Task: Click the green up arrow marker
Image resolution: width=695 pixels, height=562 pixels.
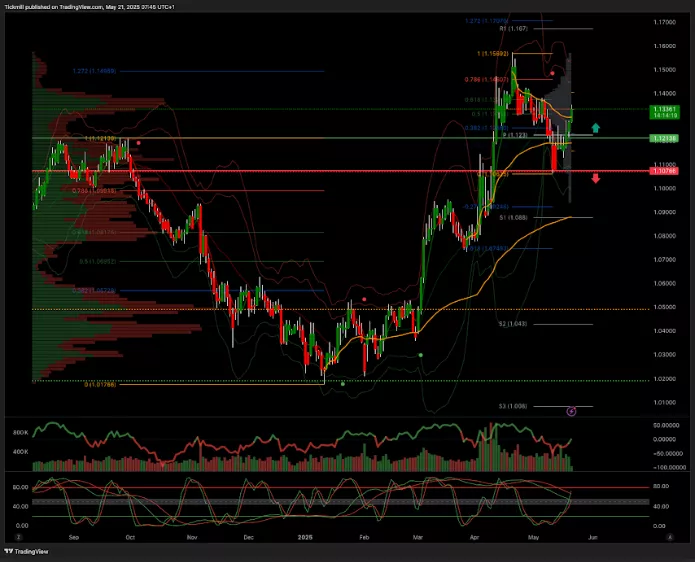Action: pos(596,127)
